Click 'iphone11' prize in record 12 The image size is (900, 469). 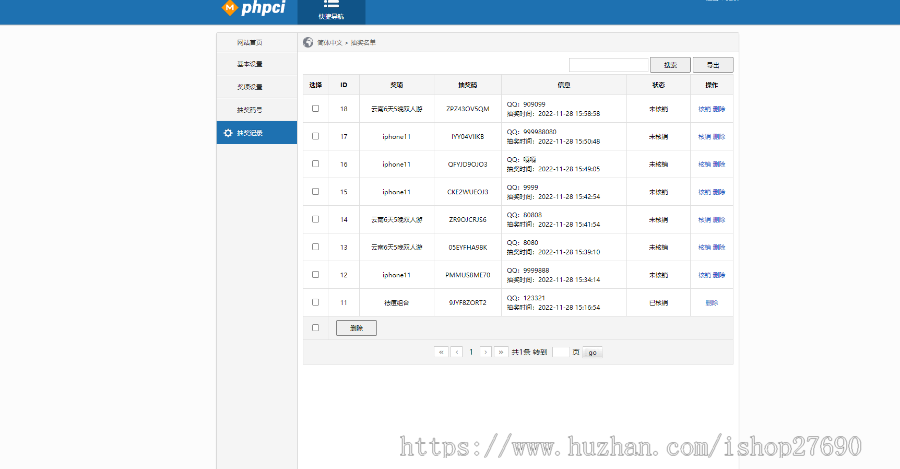(x=397, y=275)
